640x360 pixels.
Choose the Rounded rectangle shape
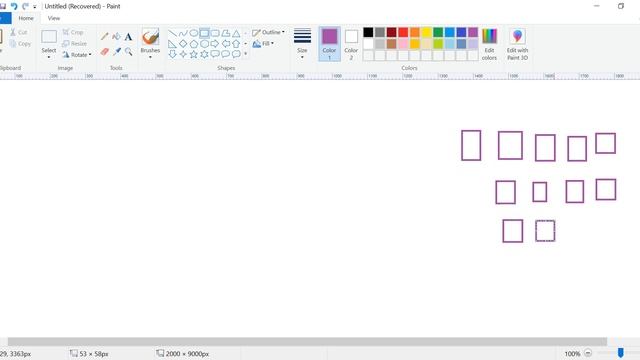(x=215, y=33)
